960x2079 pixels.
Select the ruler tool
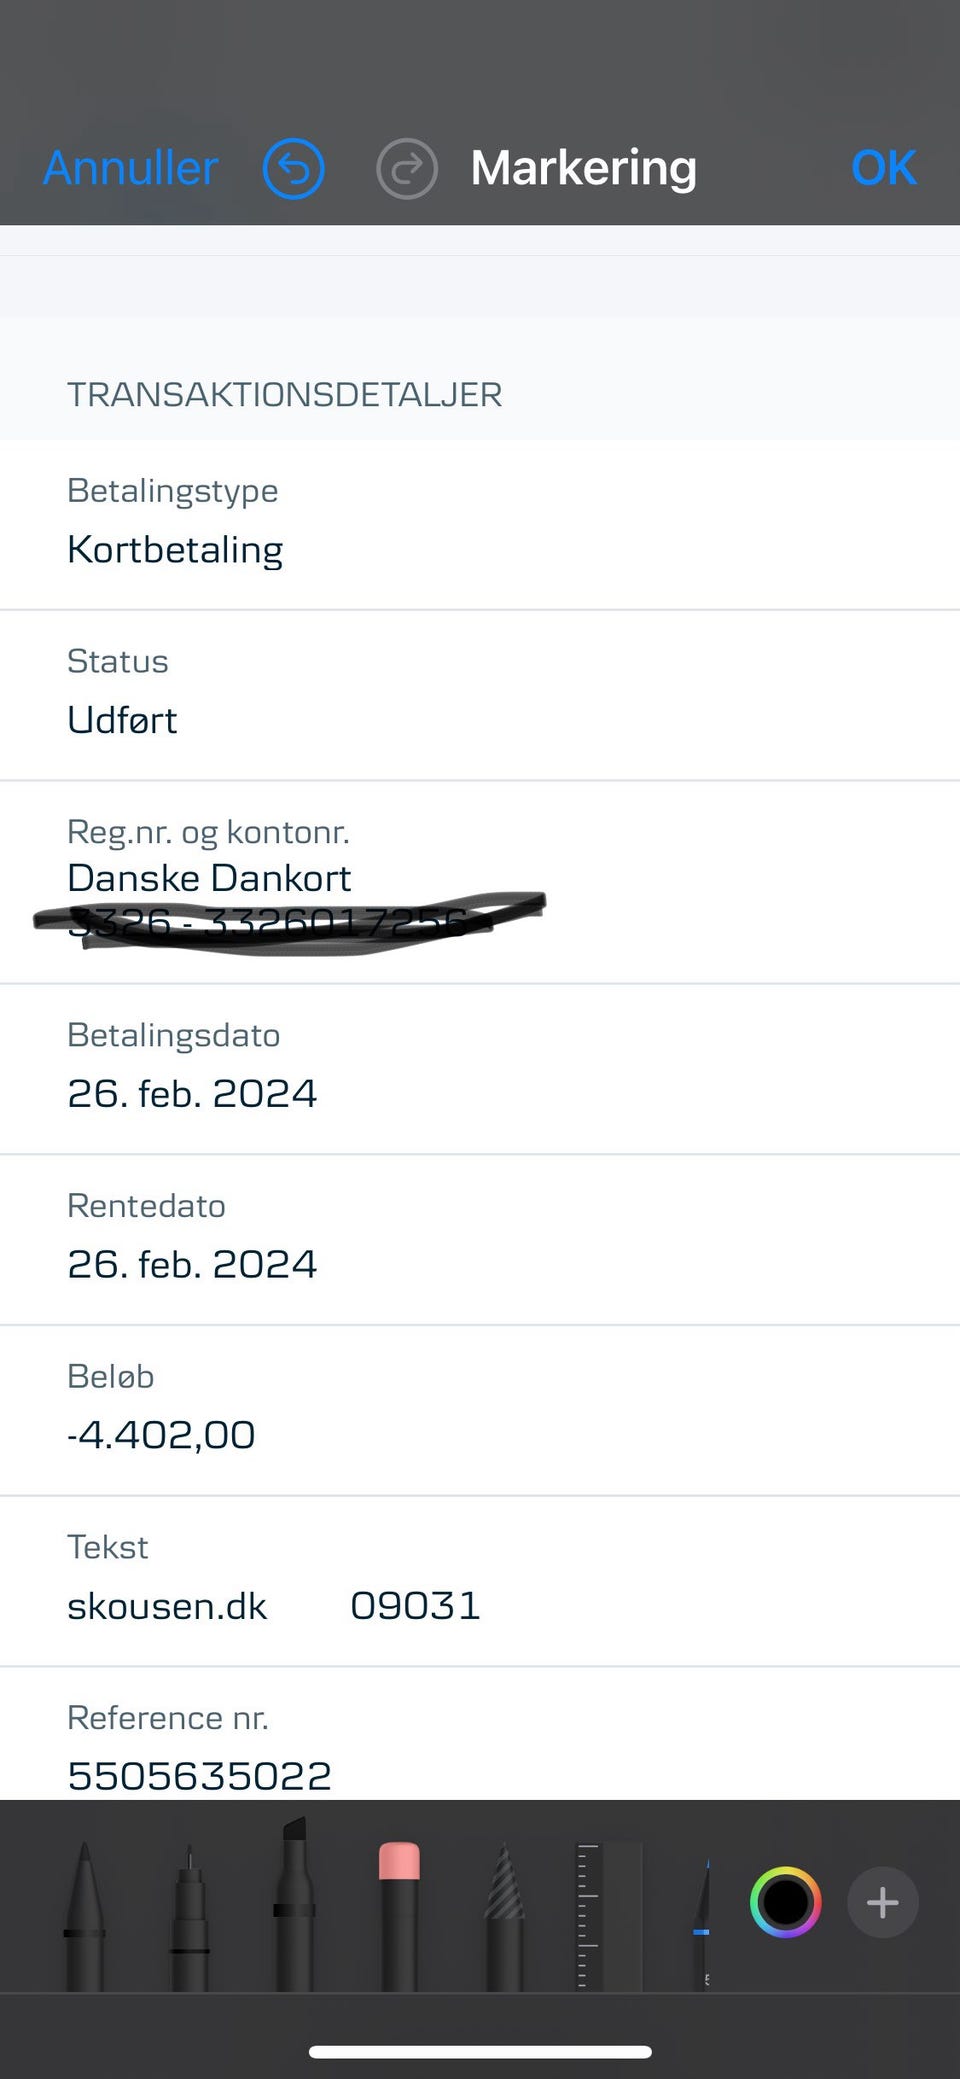[x=609, y=1915]
